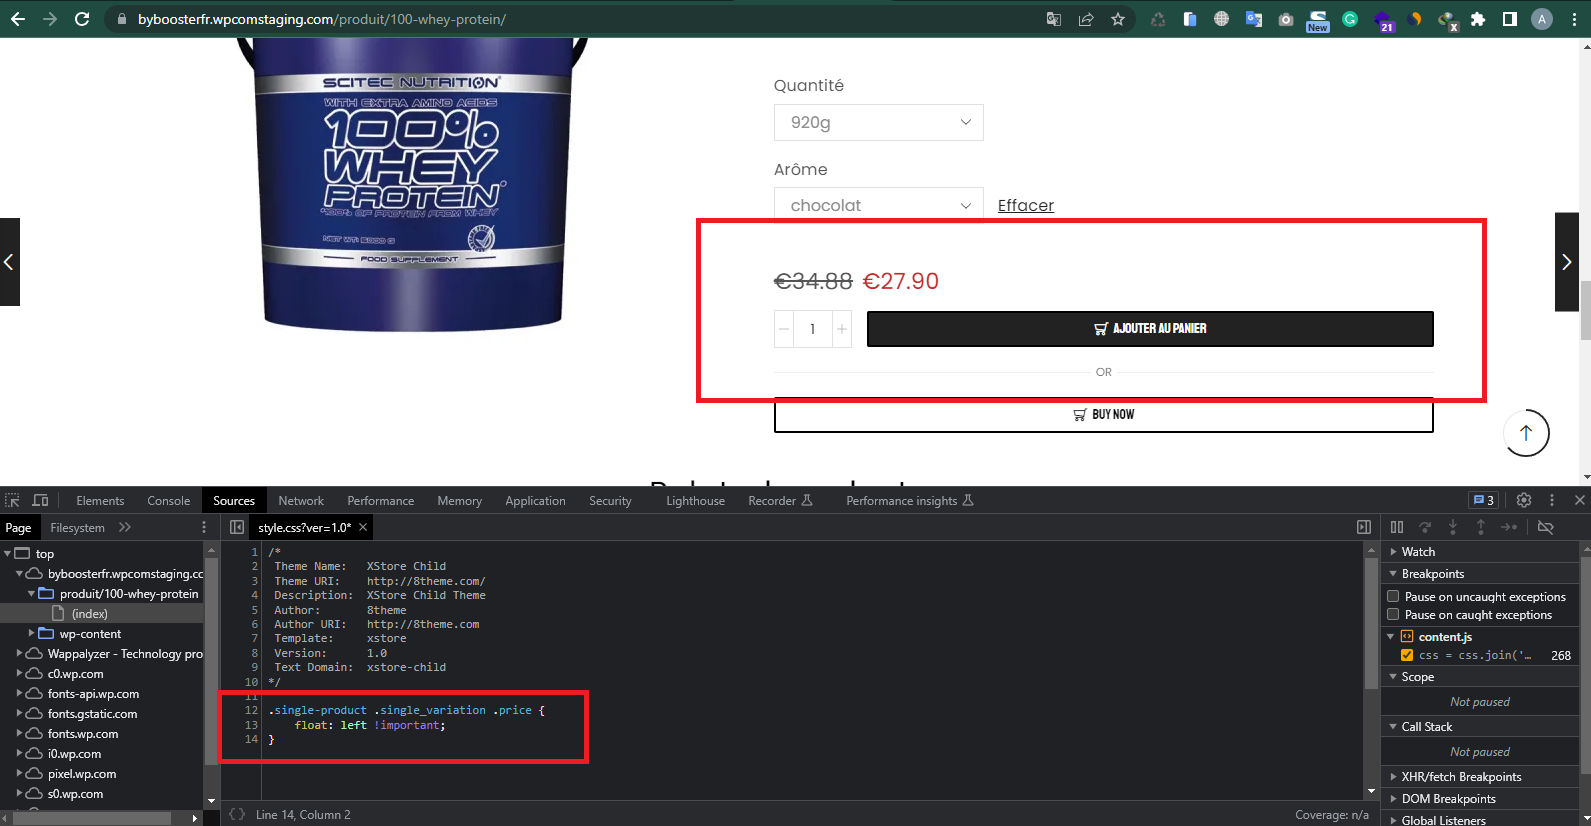Toggle the debugger sidebar panel
The width and height of the screenshot is (1591, 826).
1364,527
